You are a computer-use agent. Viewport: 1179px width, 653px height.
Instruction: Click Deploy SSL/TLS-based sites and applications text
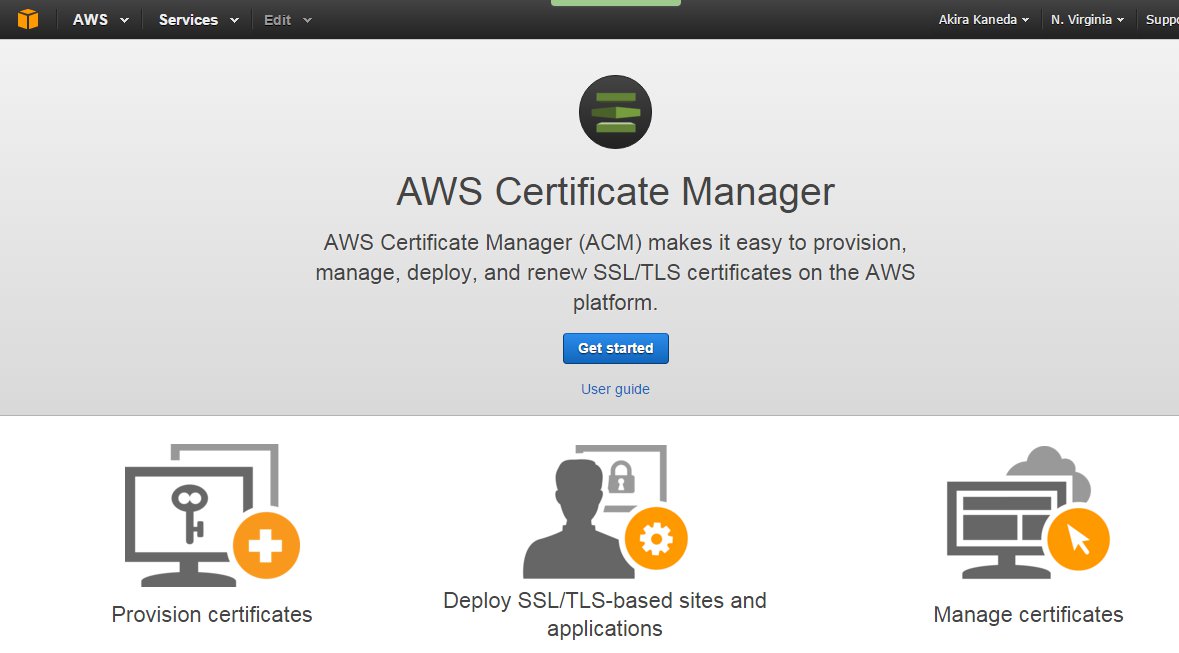pyautogui.click(x=605, y=614)
